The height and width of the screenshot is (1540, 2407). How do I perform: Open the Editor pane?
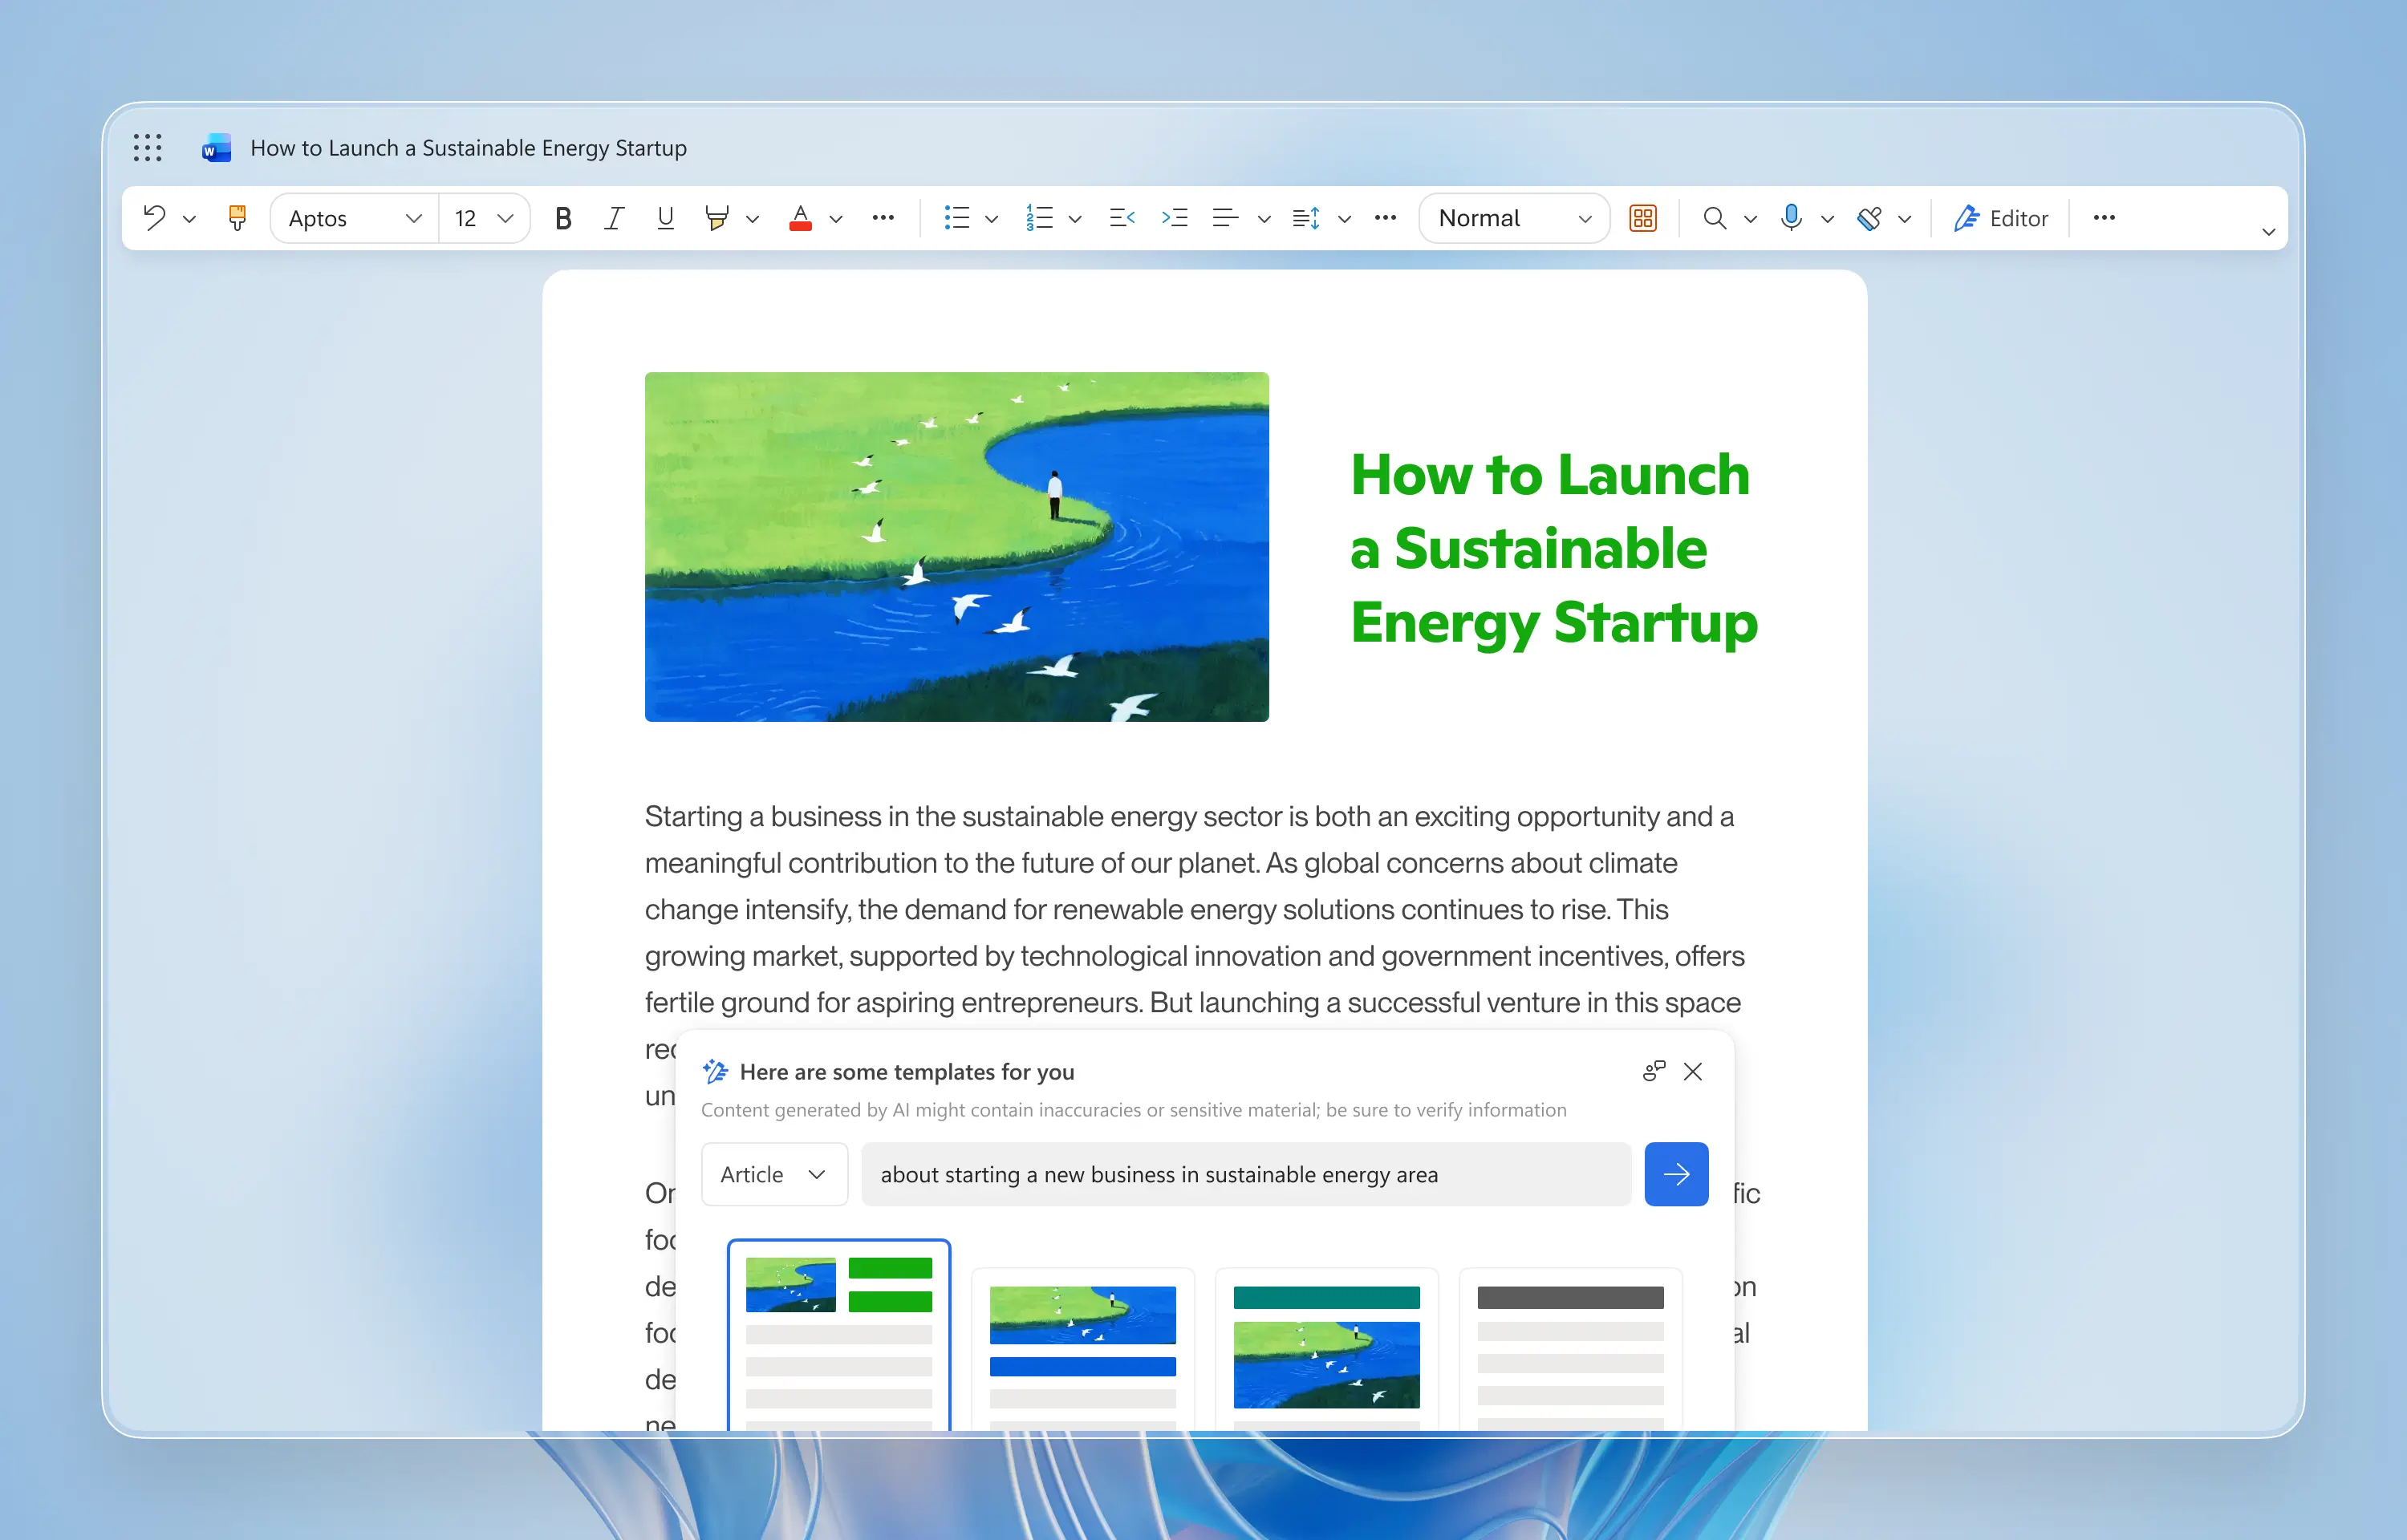coord(2001,217)
